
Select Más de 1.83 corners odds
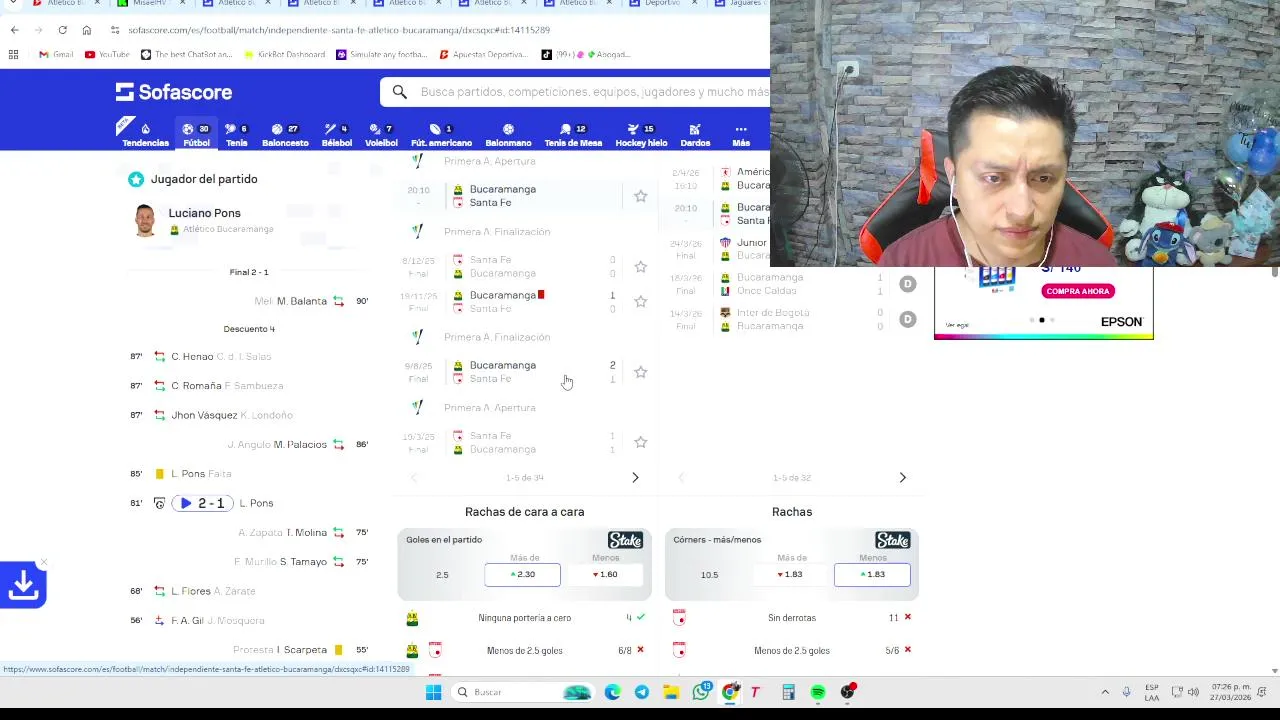click(790, 574)
